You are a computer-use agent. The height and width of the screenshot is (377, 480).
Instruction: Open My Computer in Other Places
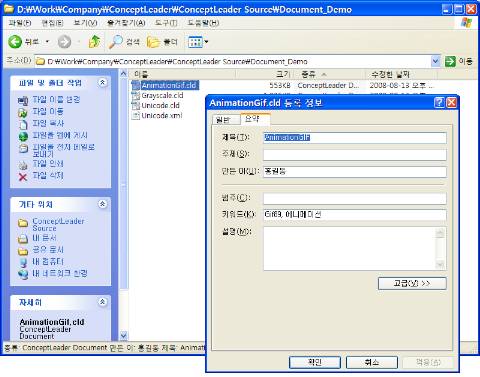(x=48, y=261)
